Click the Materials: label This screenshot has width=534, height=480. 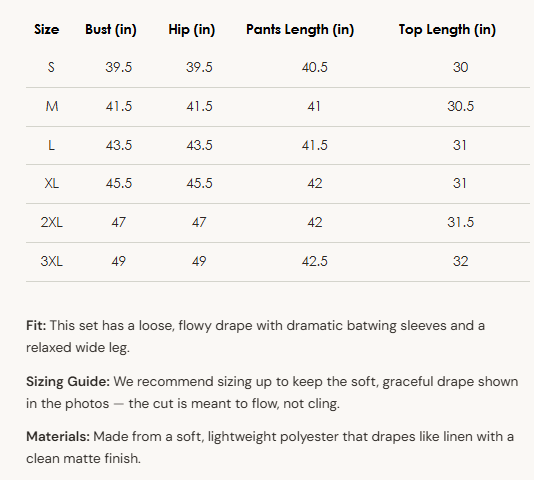58,436
